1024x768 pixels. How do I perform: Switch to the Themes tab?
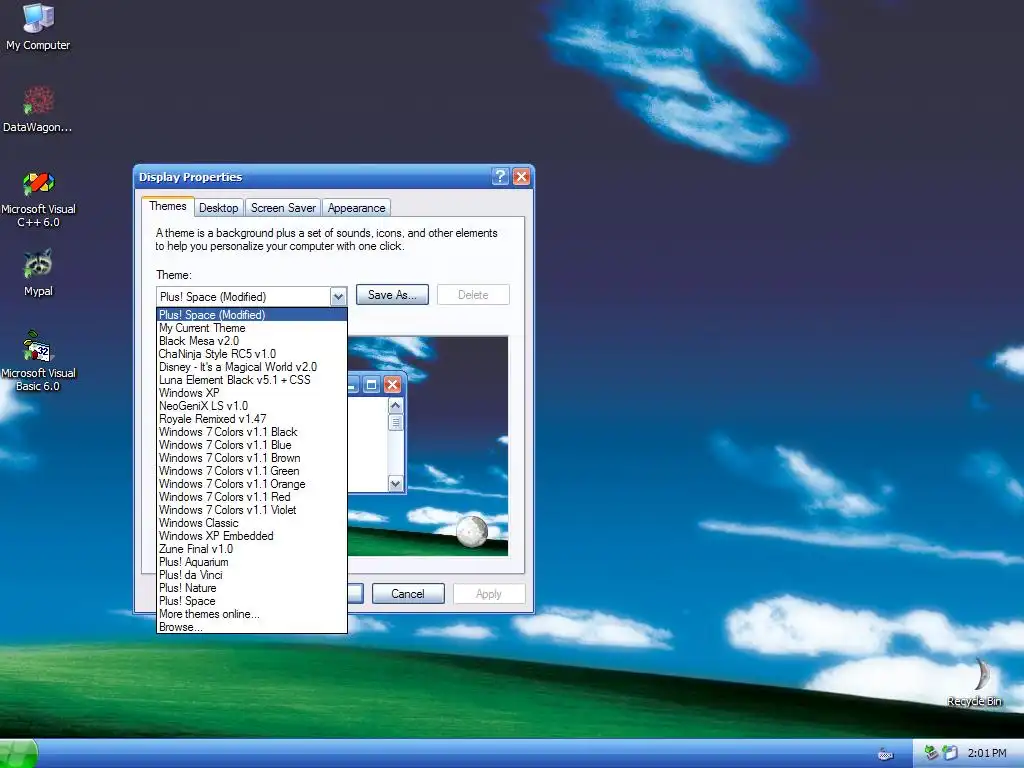pos(168,206)
